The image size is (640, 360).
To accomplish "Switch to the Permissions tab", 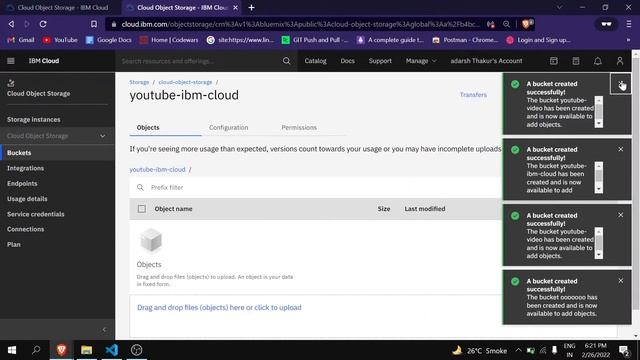I will tap(299, 127).
